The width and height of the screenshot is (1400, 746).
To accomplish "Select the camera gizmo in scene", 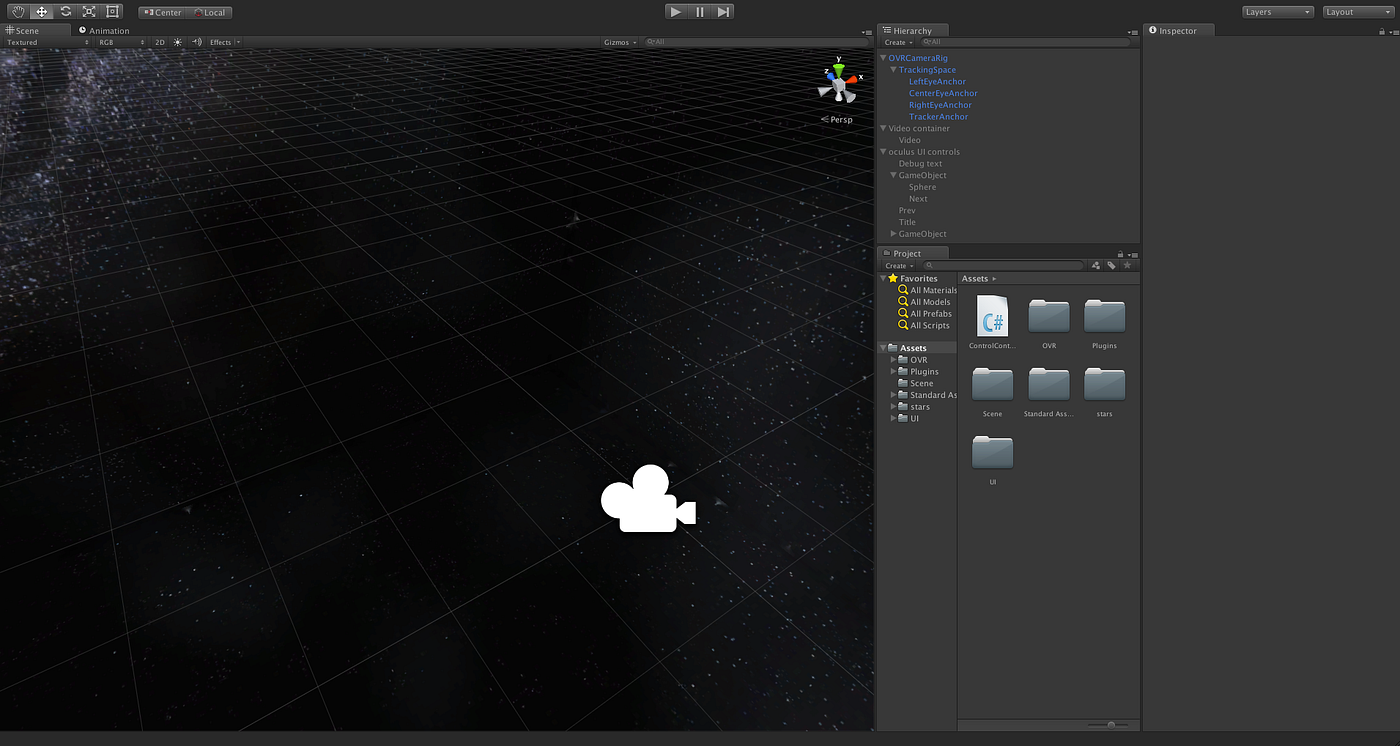I will tap(648, 498).
